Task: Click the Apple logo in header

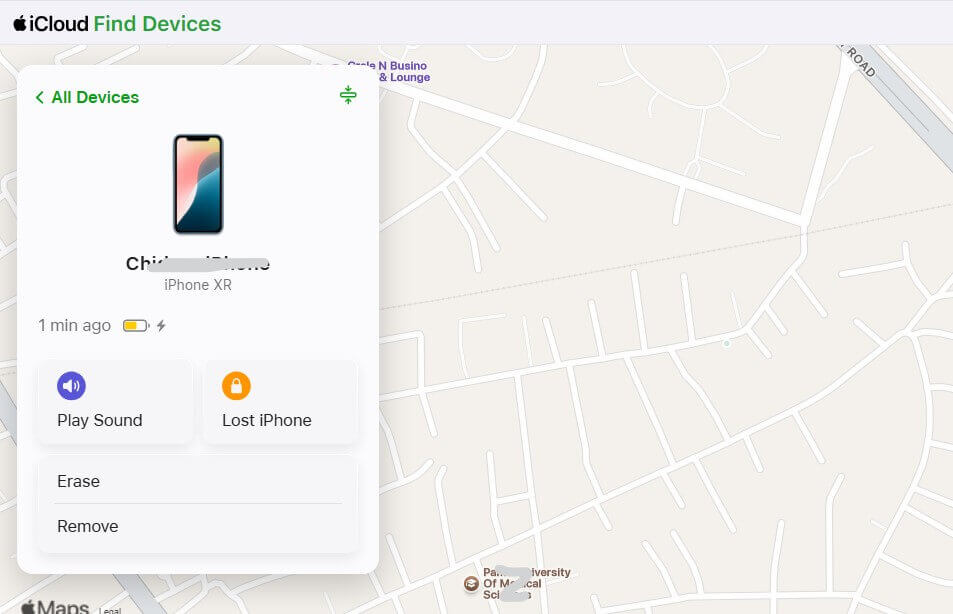Action: coord(20,23)
